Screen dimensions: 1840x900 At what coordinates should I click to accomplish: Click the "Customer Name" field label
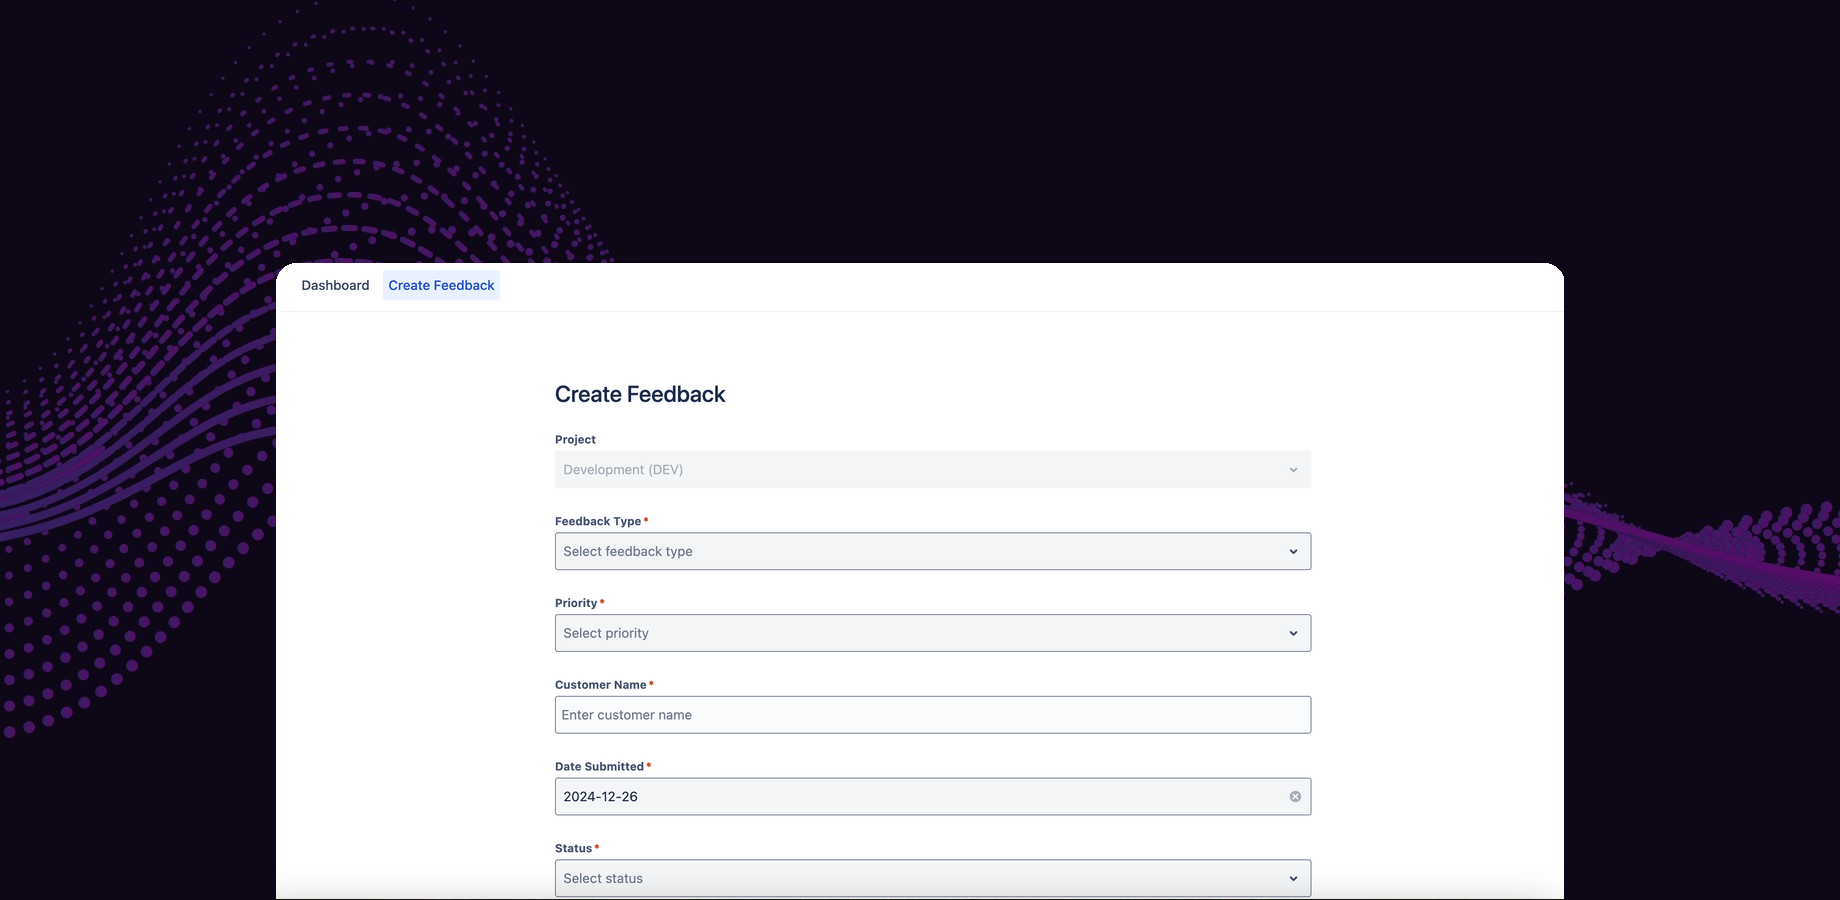(x=601, y=685)
